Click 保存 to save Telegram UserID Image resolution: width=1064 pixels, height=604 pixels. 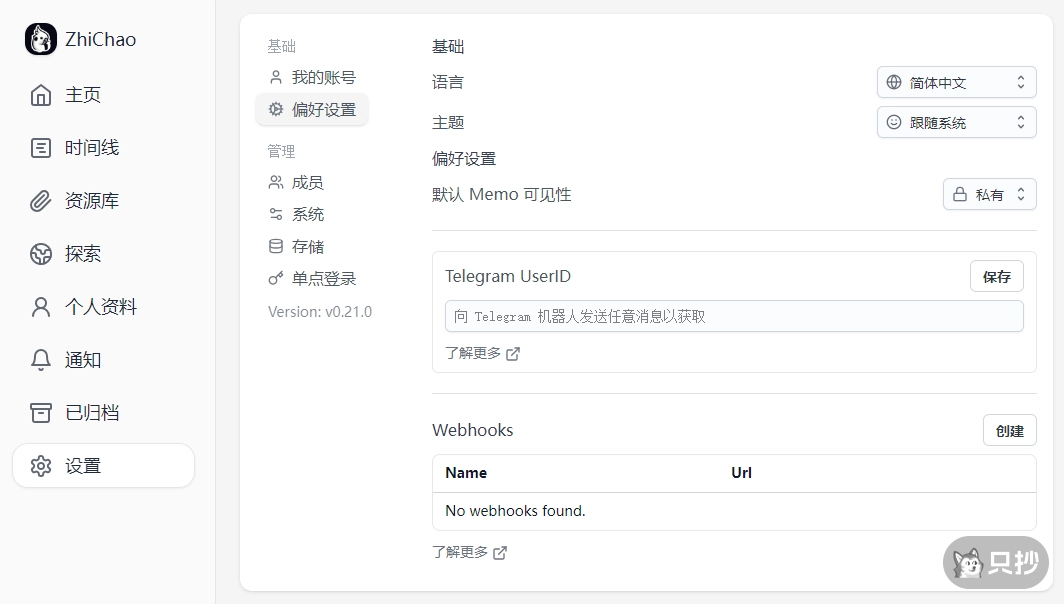tap(996, 277)
